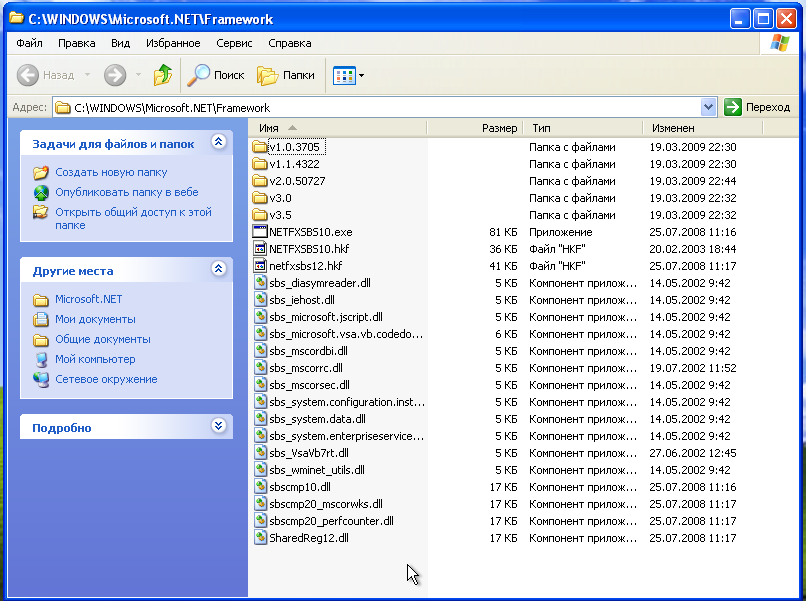806x601 pixels.
Task: Select the NETFXSBS10.exe application icon
Action: coord(260,232)
